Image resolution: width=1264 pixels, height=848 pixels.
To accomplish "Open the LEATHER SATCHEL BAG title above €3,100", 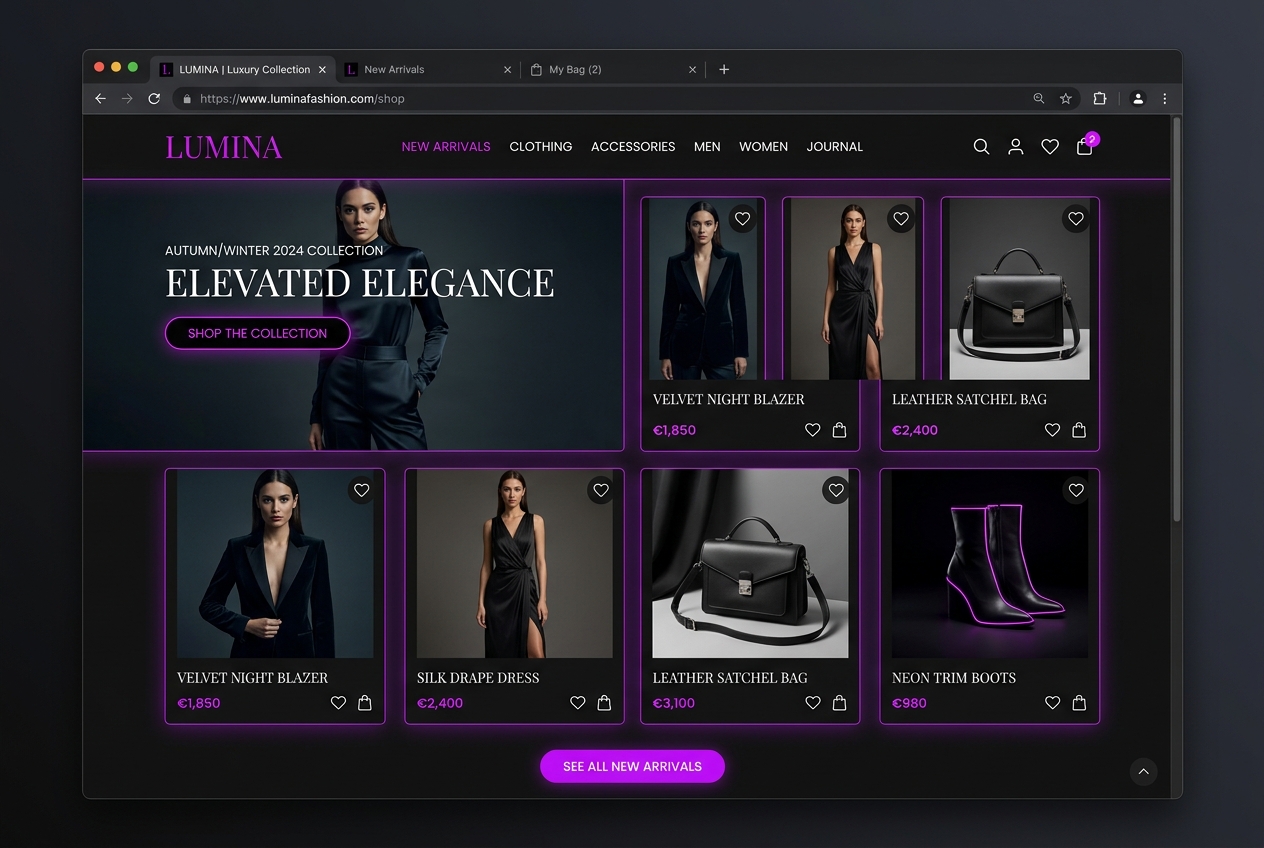I will click(730, 678).
